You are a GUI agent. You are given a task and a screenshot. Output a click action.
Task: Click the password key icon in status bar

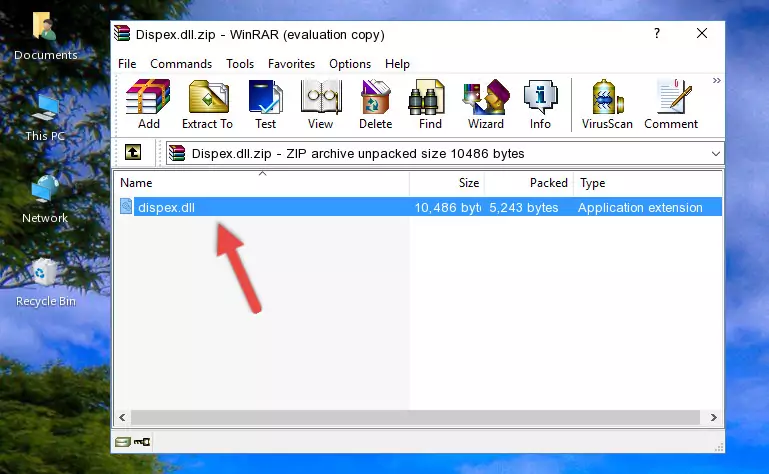(x=142, y=442)
